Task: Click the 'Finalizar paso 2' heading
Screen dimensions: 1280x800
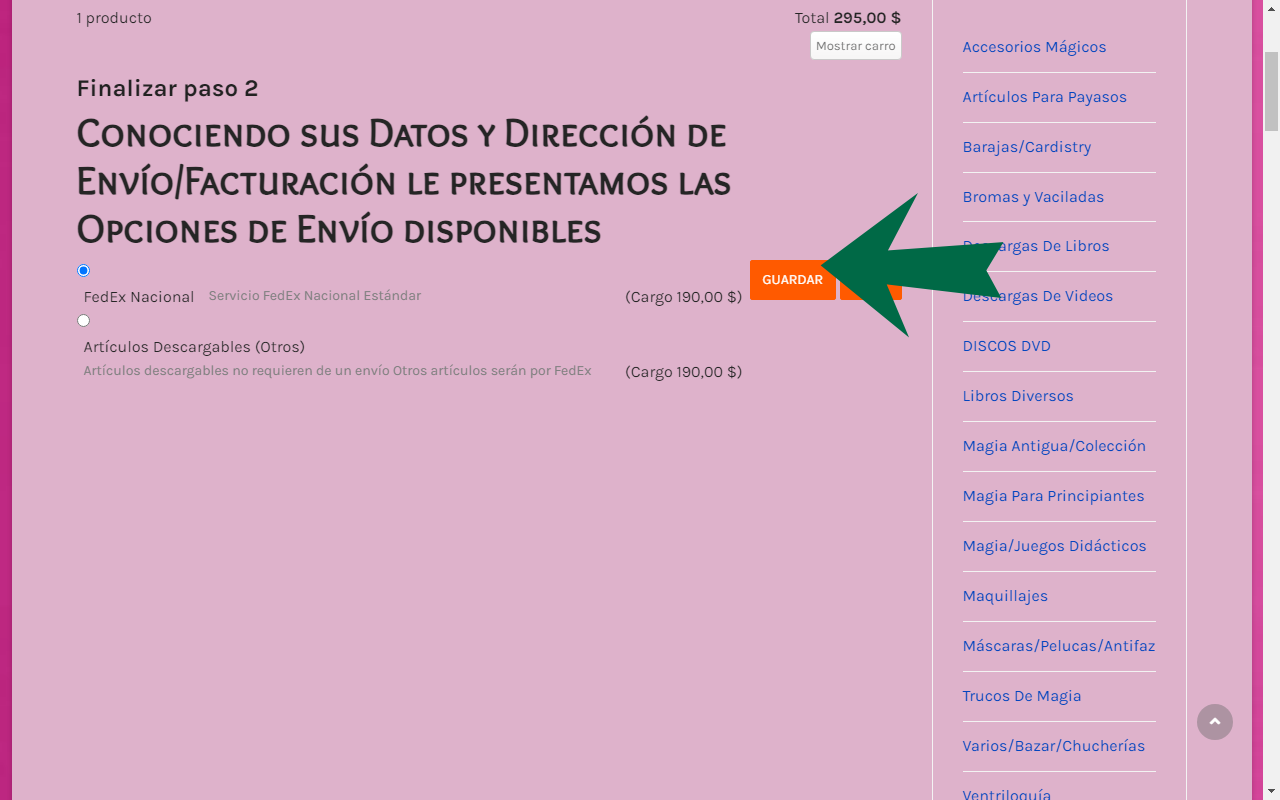Action: [168, 88]
